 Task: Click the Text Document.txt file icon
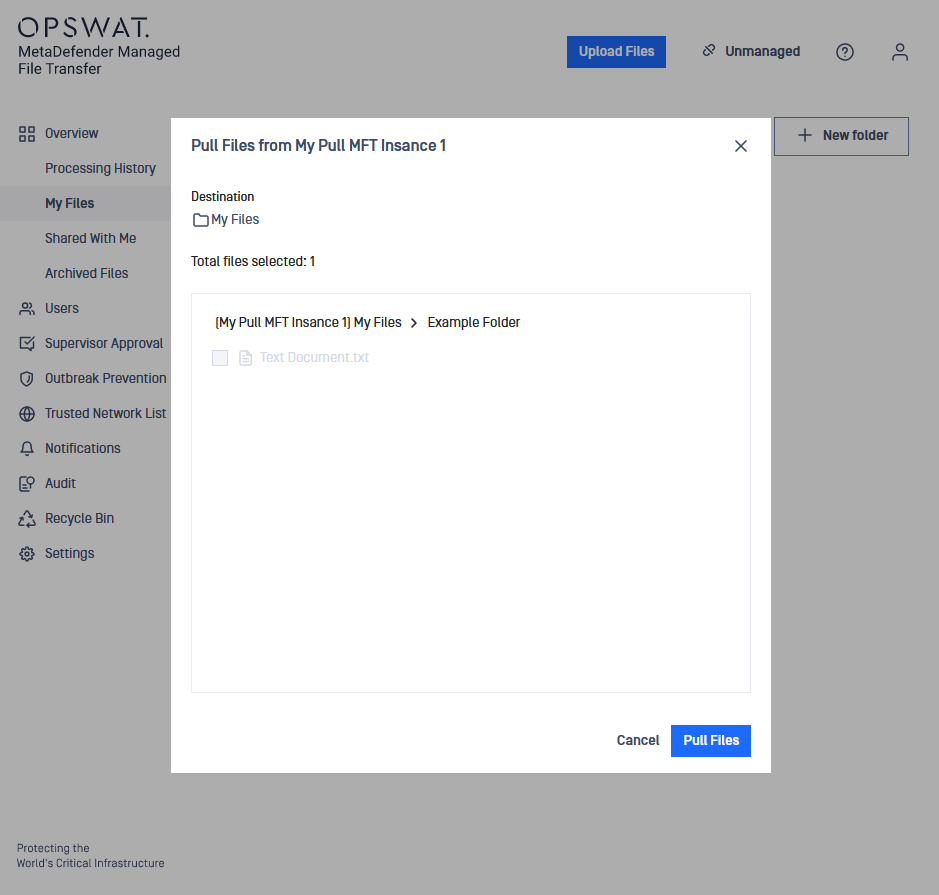point(246,358)
